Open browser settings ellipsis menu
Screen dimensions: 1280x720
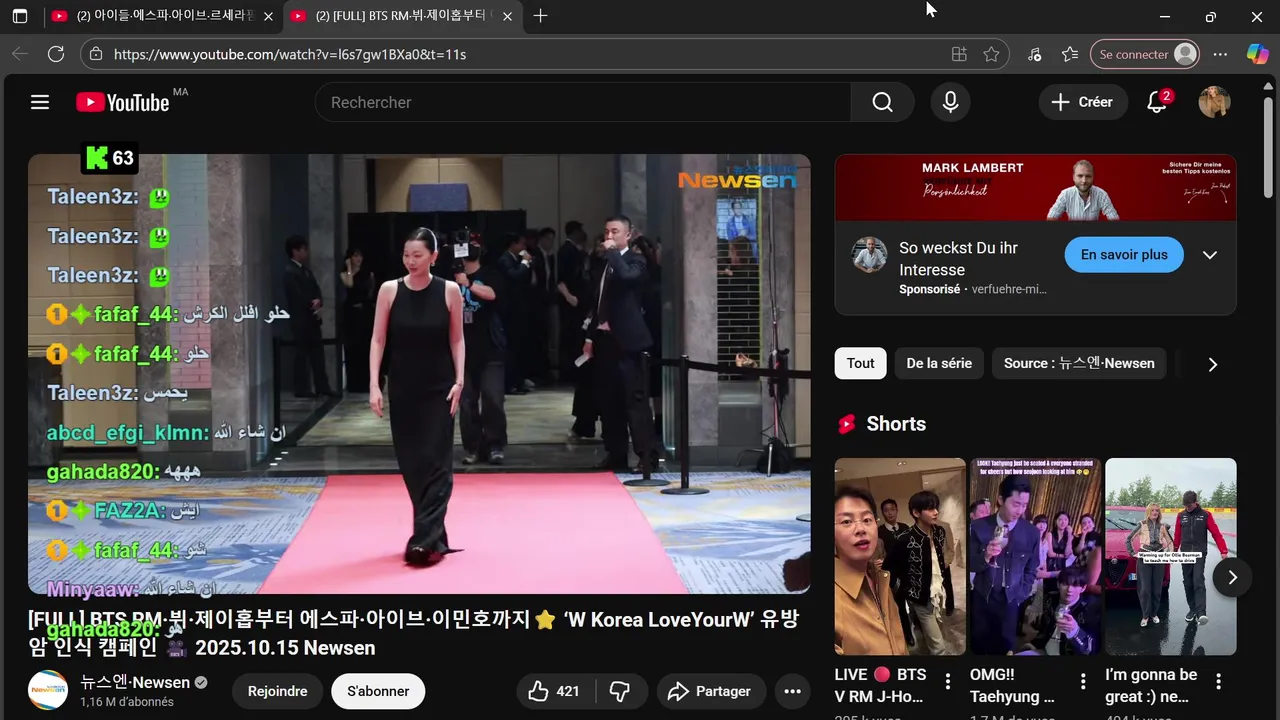pos(1220,54)
